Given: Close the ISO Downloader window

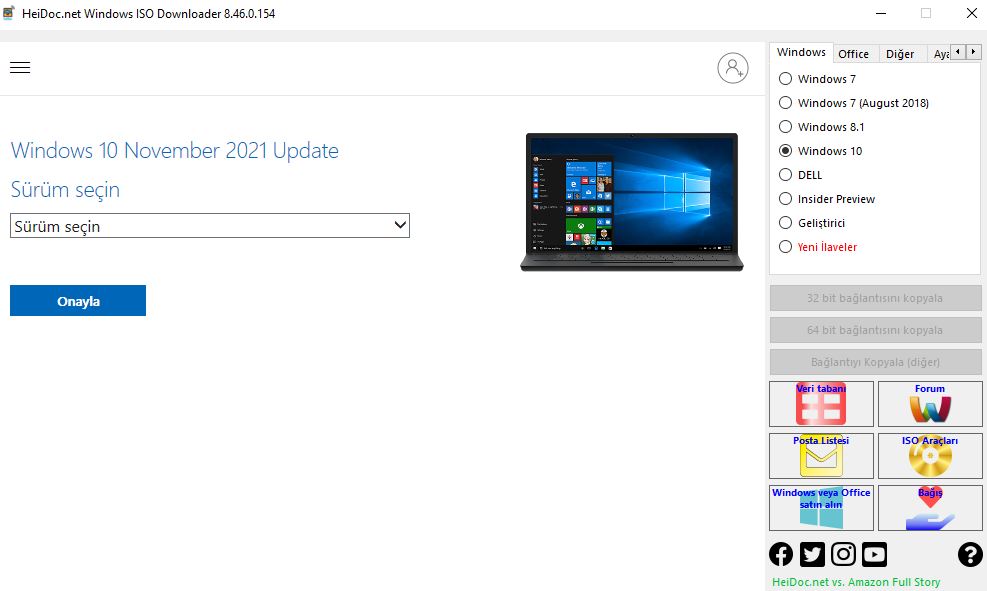Looking at the screenshot, I should (971, 13).
